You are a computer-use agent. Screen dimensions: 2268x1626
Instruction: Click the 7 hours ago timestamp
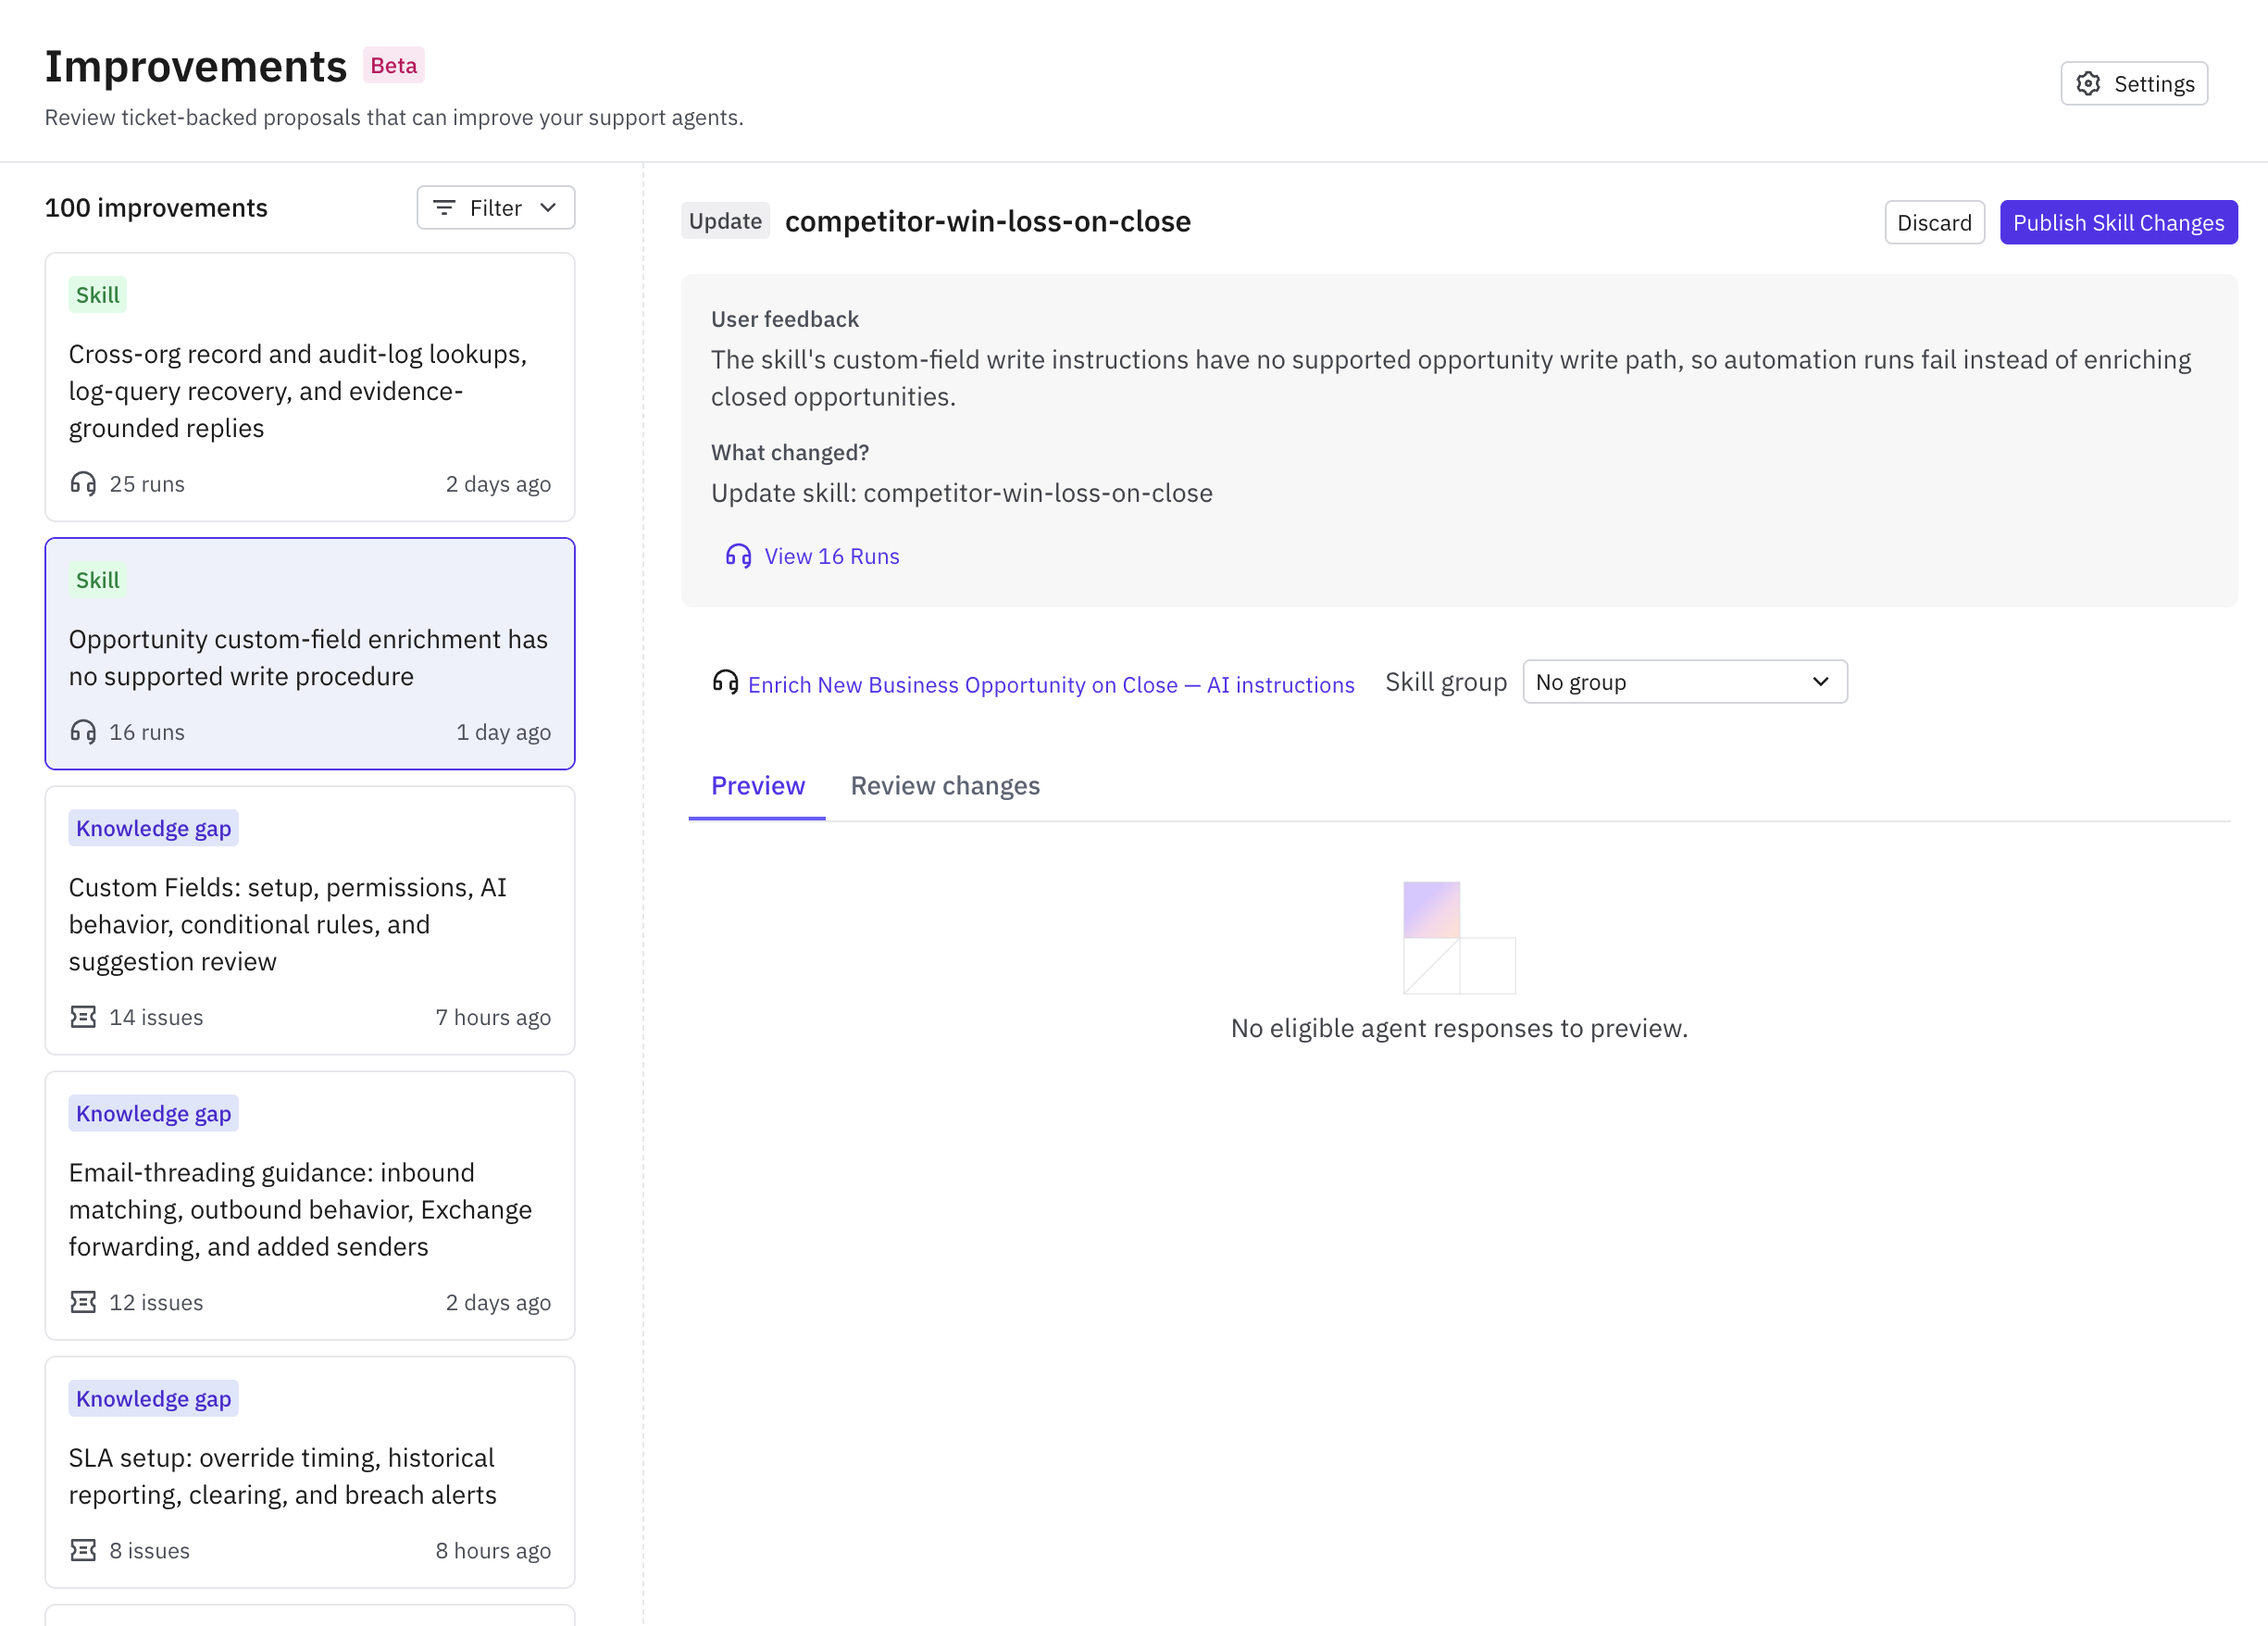coord(493,1017)
